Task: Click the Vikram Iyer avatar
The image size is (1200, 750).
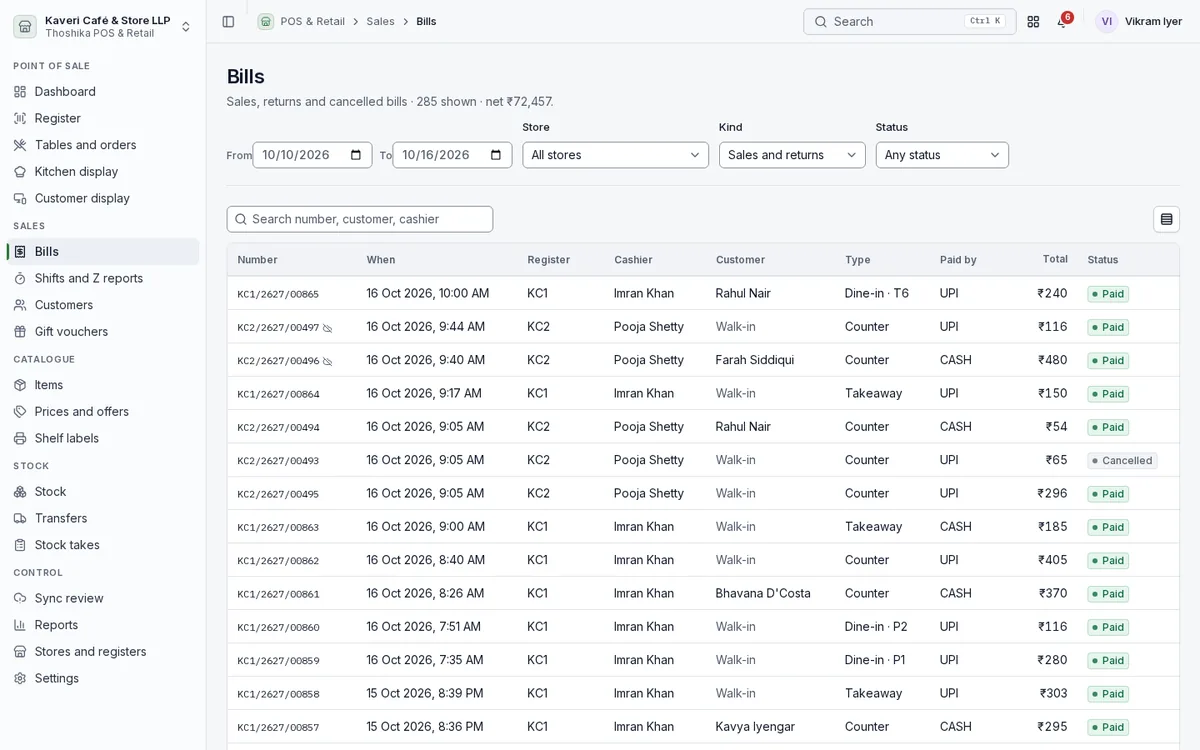Action: tap(1106, 21)
